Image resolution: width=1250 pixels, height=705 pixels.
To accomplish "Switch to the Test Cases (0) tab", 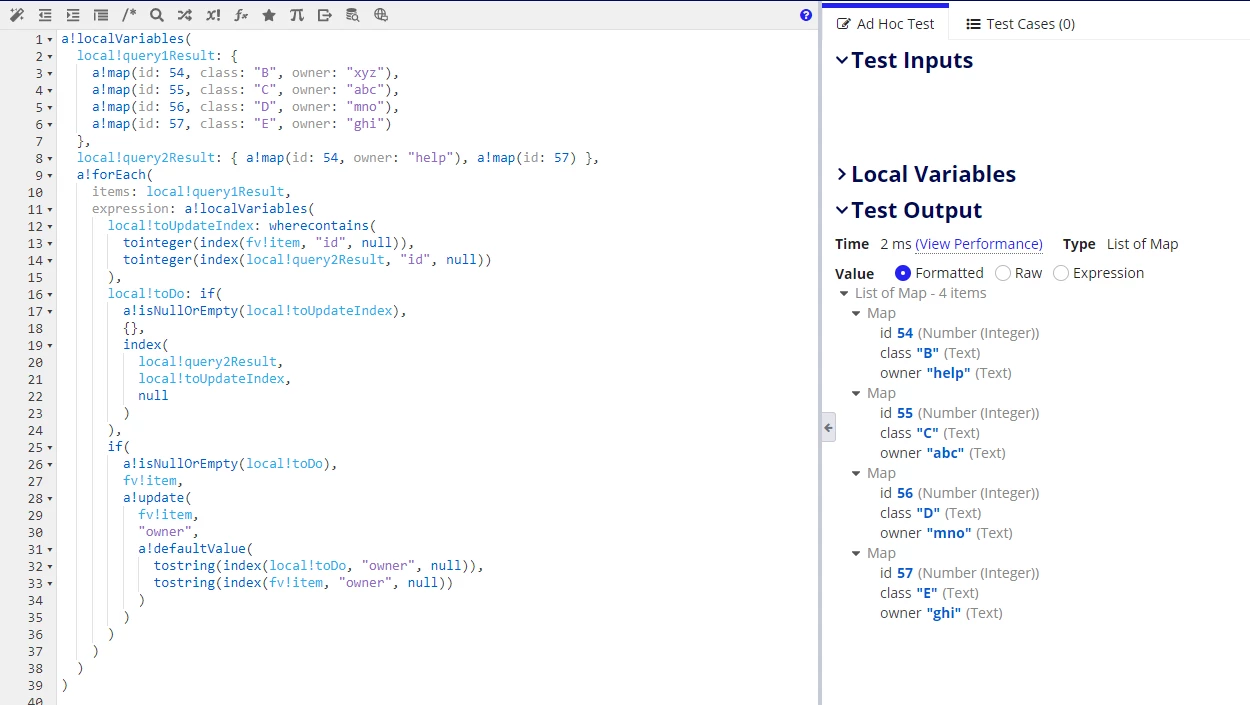I will [1020, 24].
